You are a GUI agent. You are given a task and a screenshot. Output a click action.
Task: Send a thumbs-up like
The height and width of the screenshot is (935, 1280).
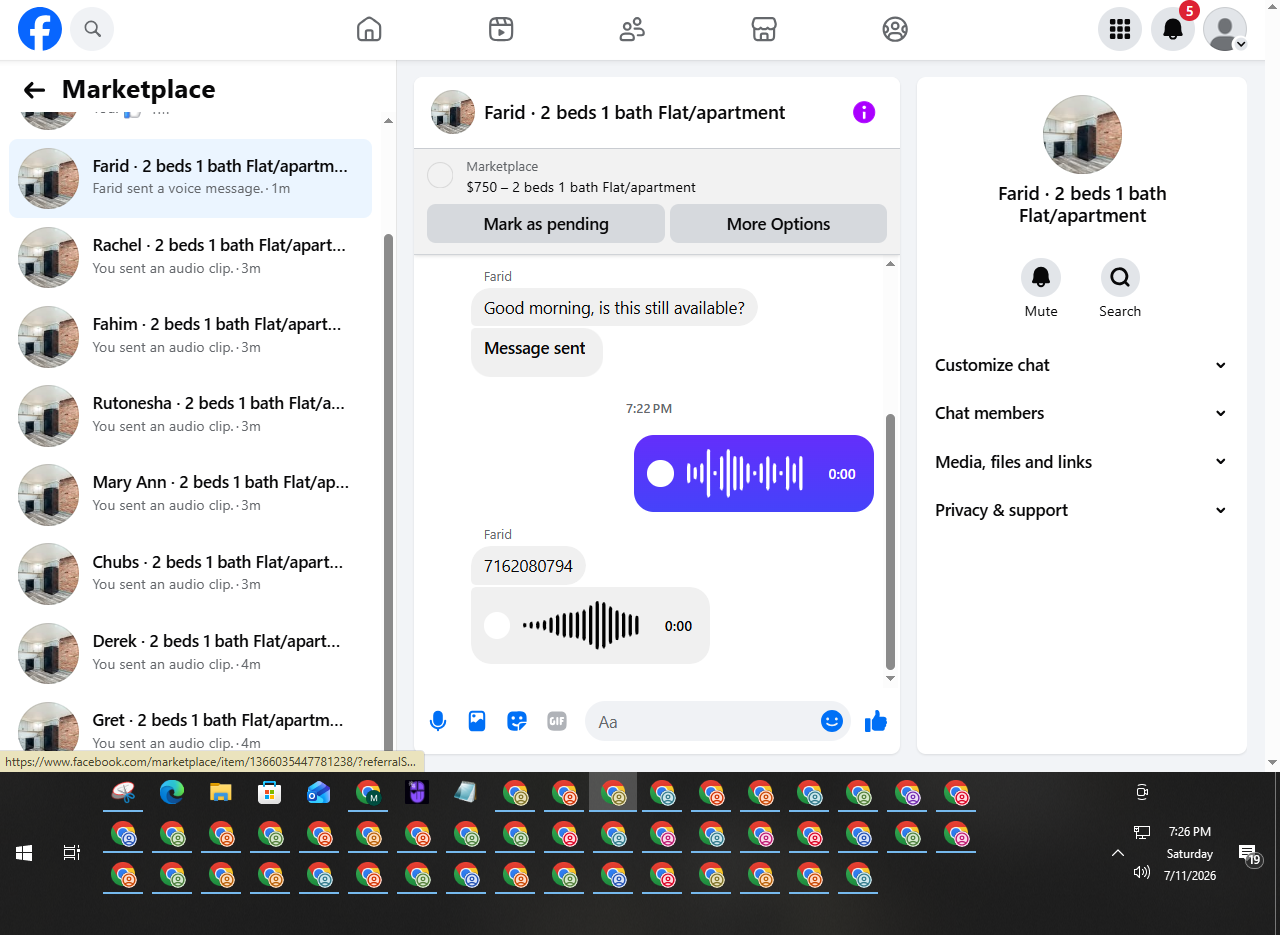coord(876,721)
